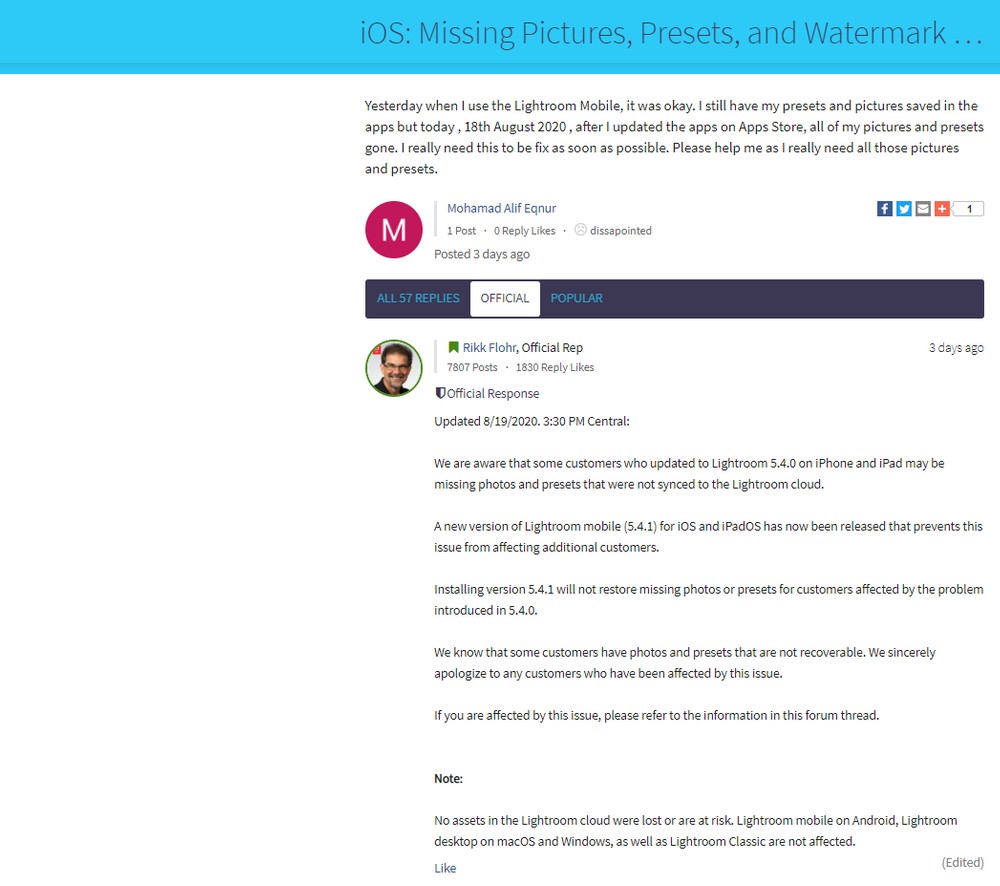Share post via email envelope icon
1000x886 pixels.
click(923, 209)
